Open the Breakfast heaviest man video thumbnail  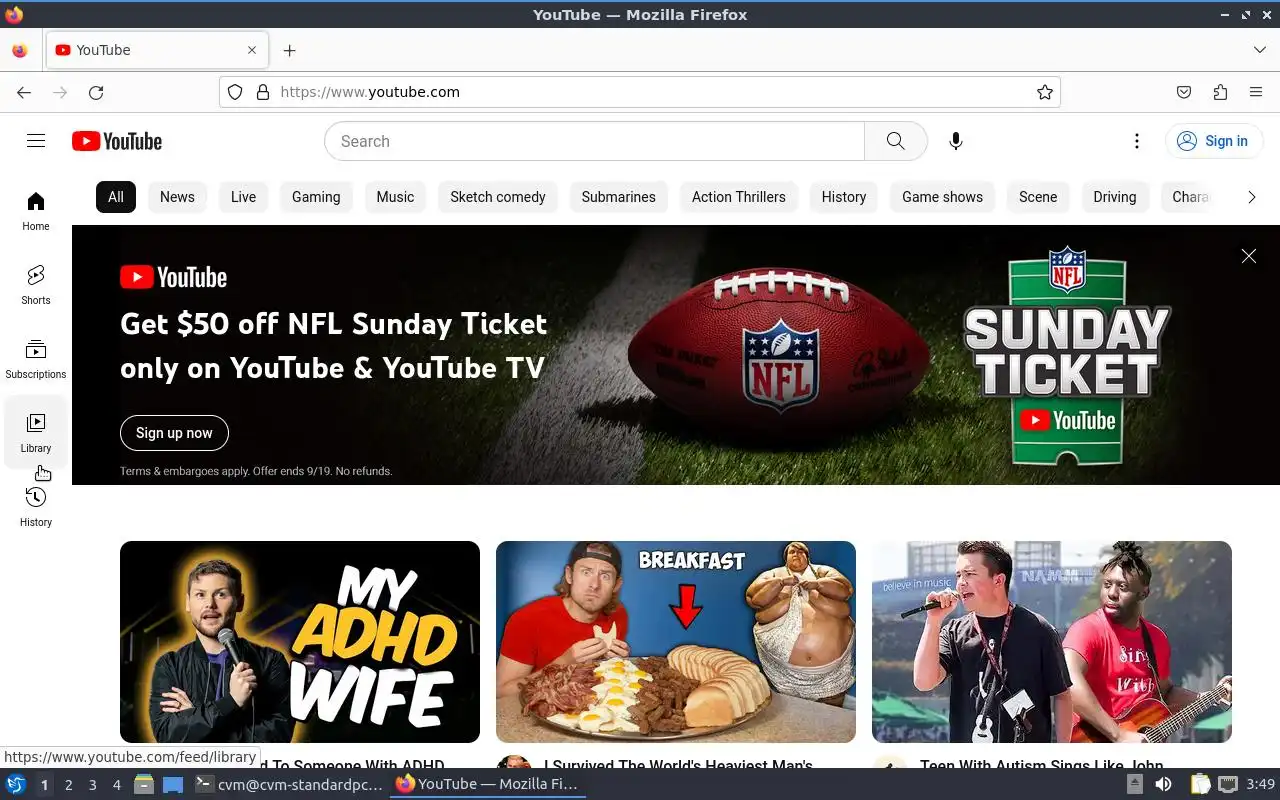pyautogui.click(x=676, y=642)
